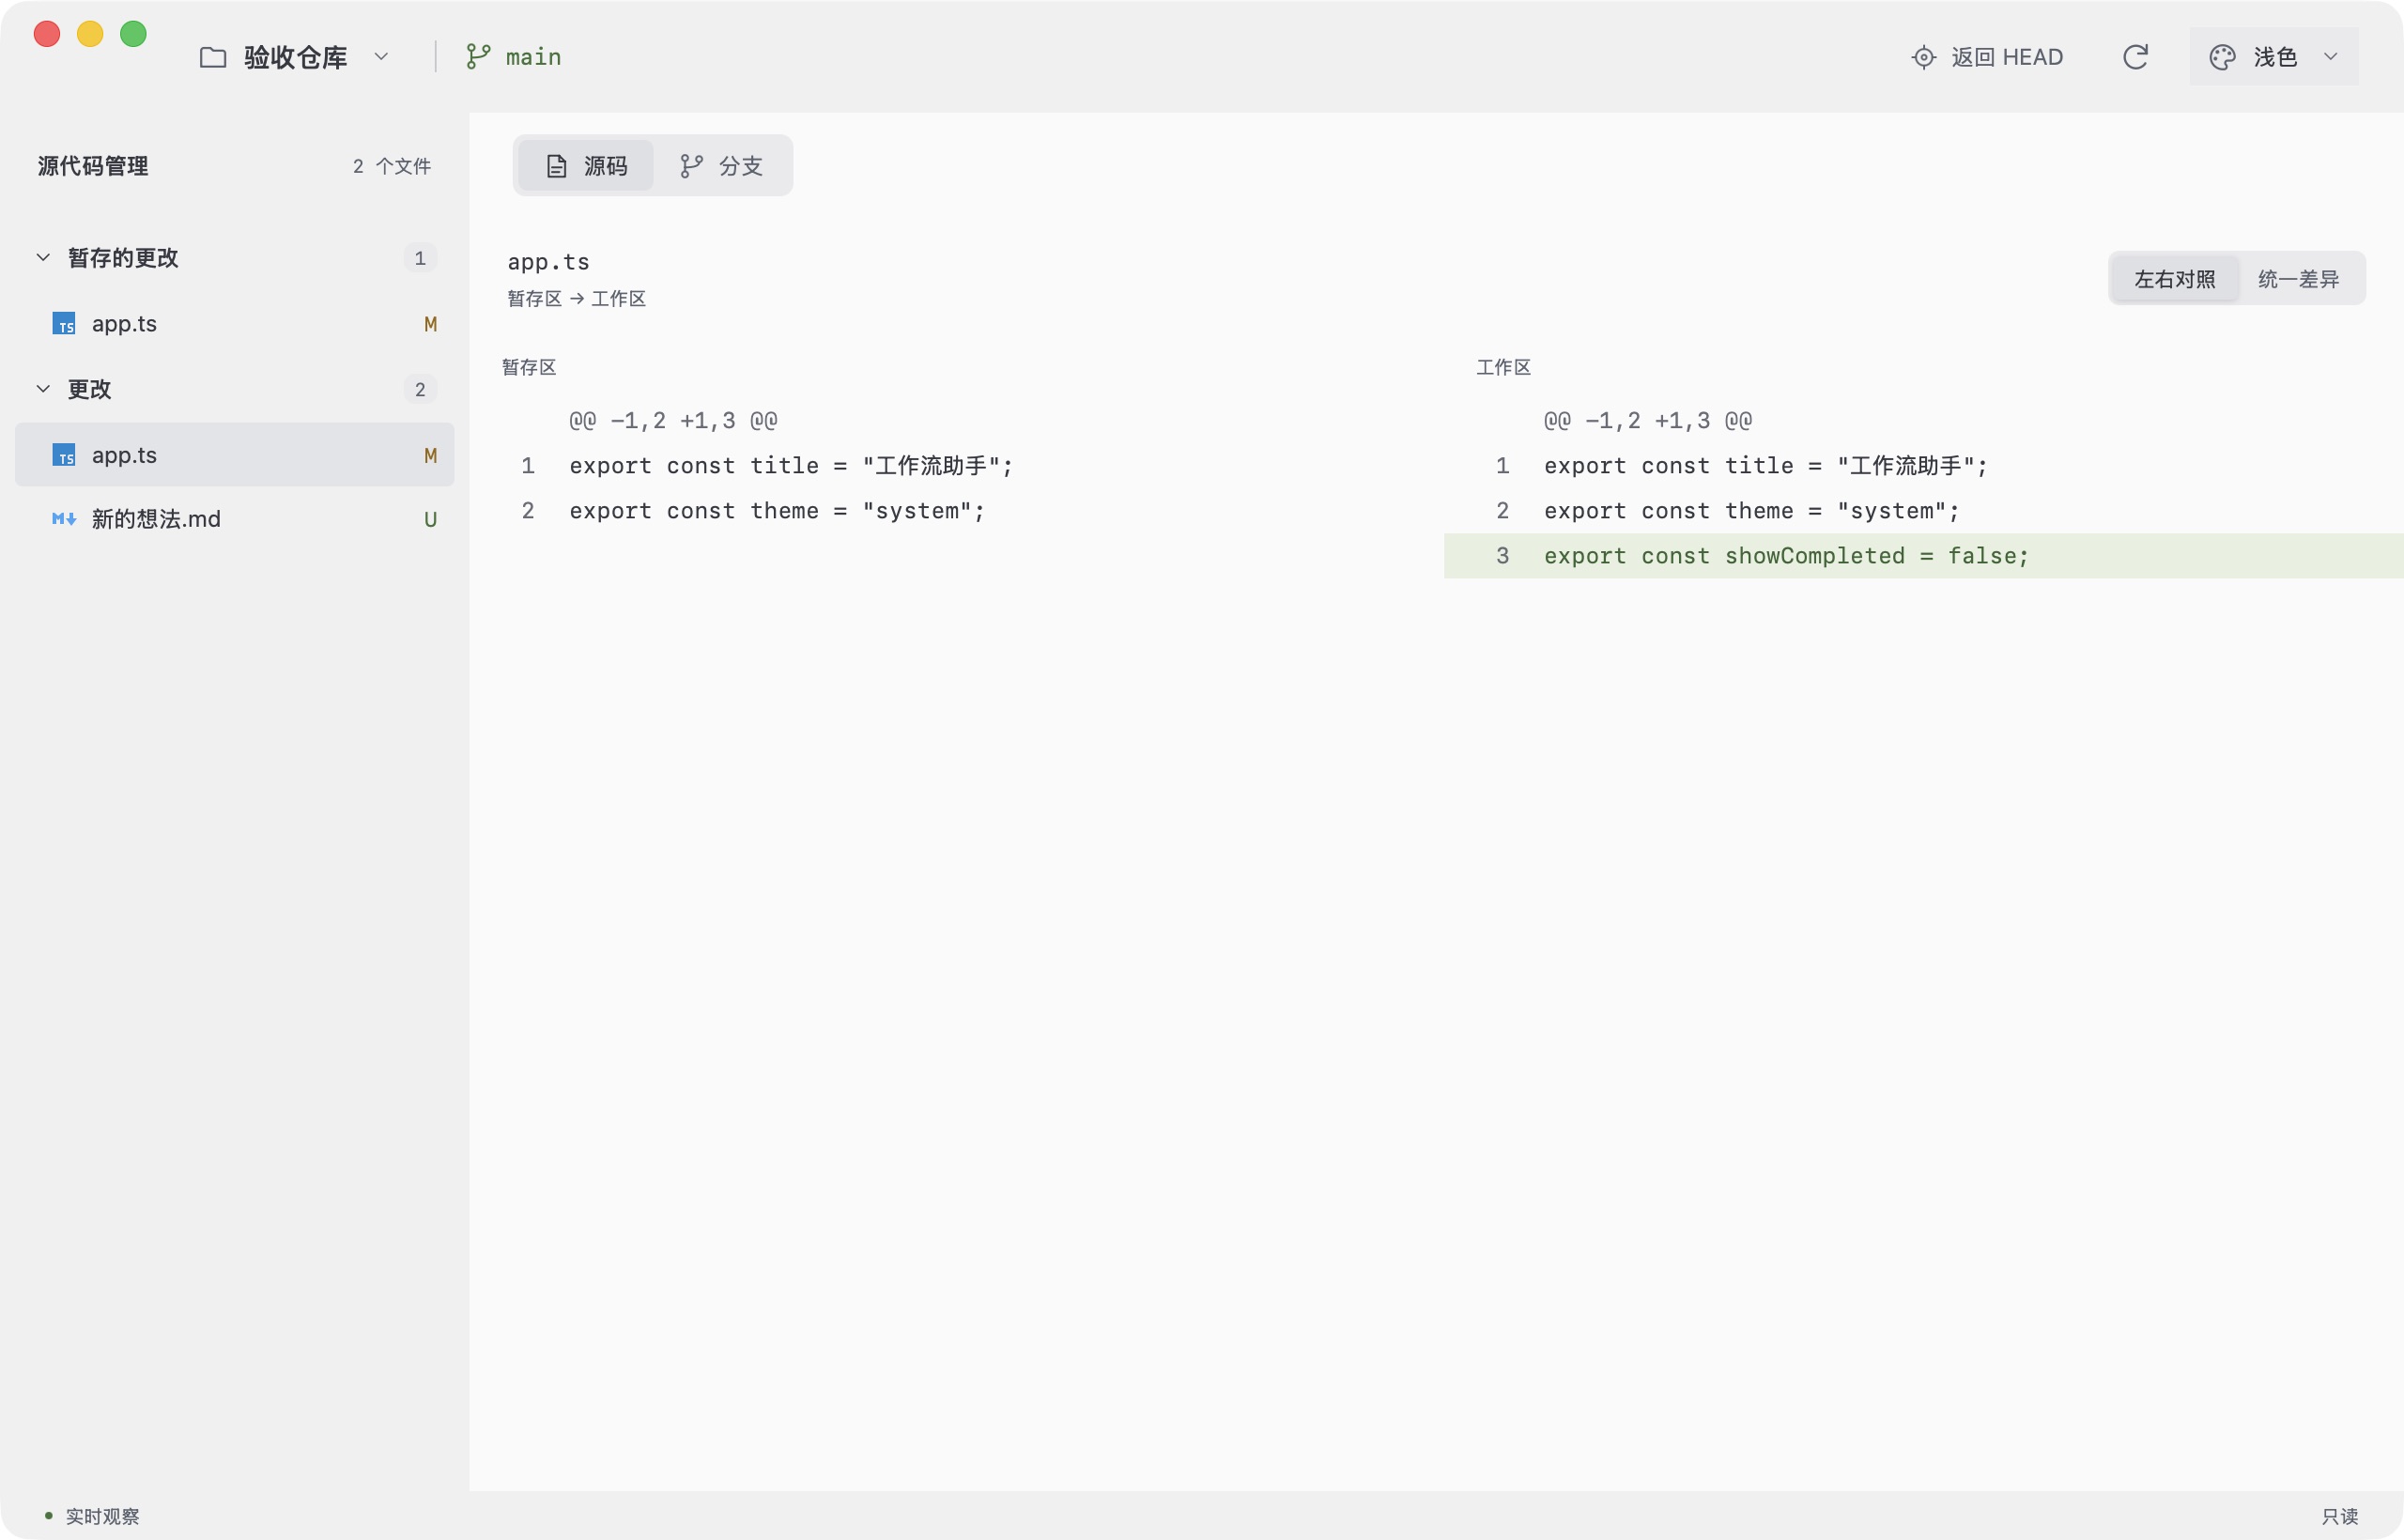Click the U status badge of 新的想法.md
This screenshot has width=2404, height=1540.
(430, 519)
